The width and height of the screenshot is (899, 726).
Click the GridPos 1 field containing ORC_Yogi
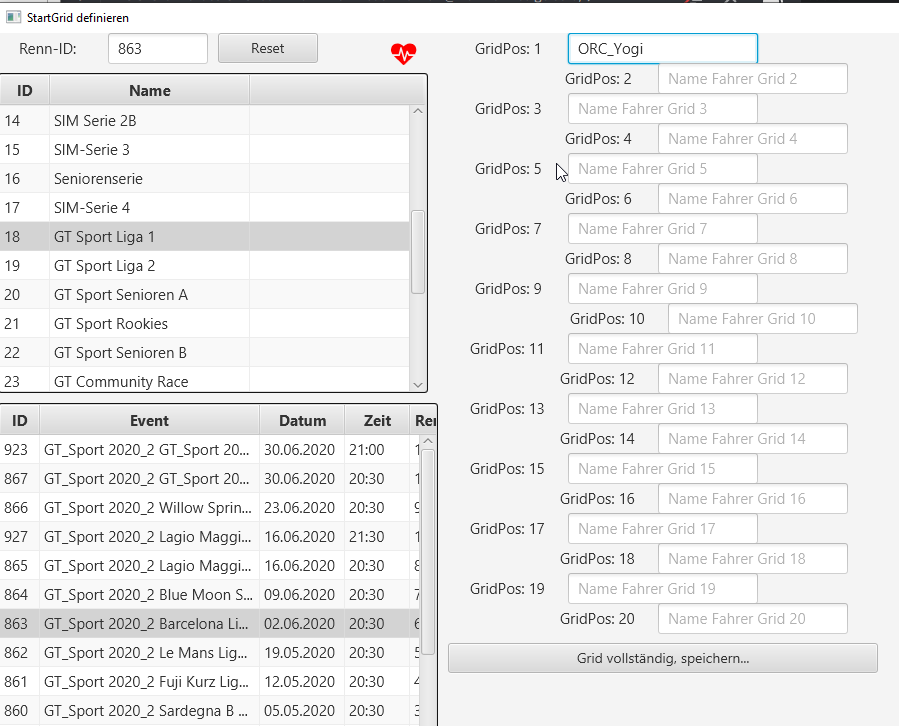point(662,49)
